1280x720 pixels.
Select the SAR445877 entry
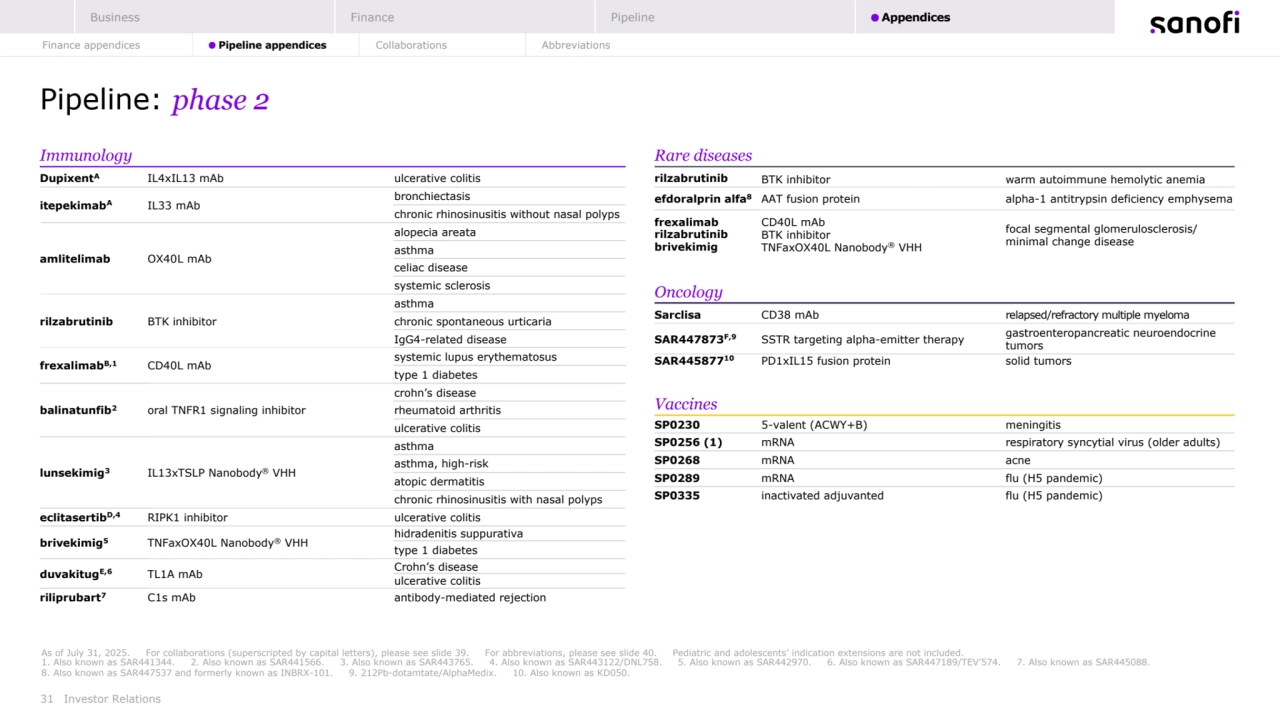point(693,360)
